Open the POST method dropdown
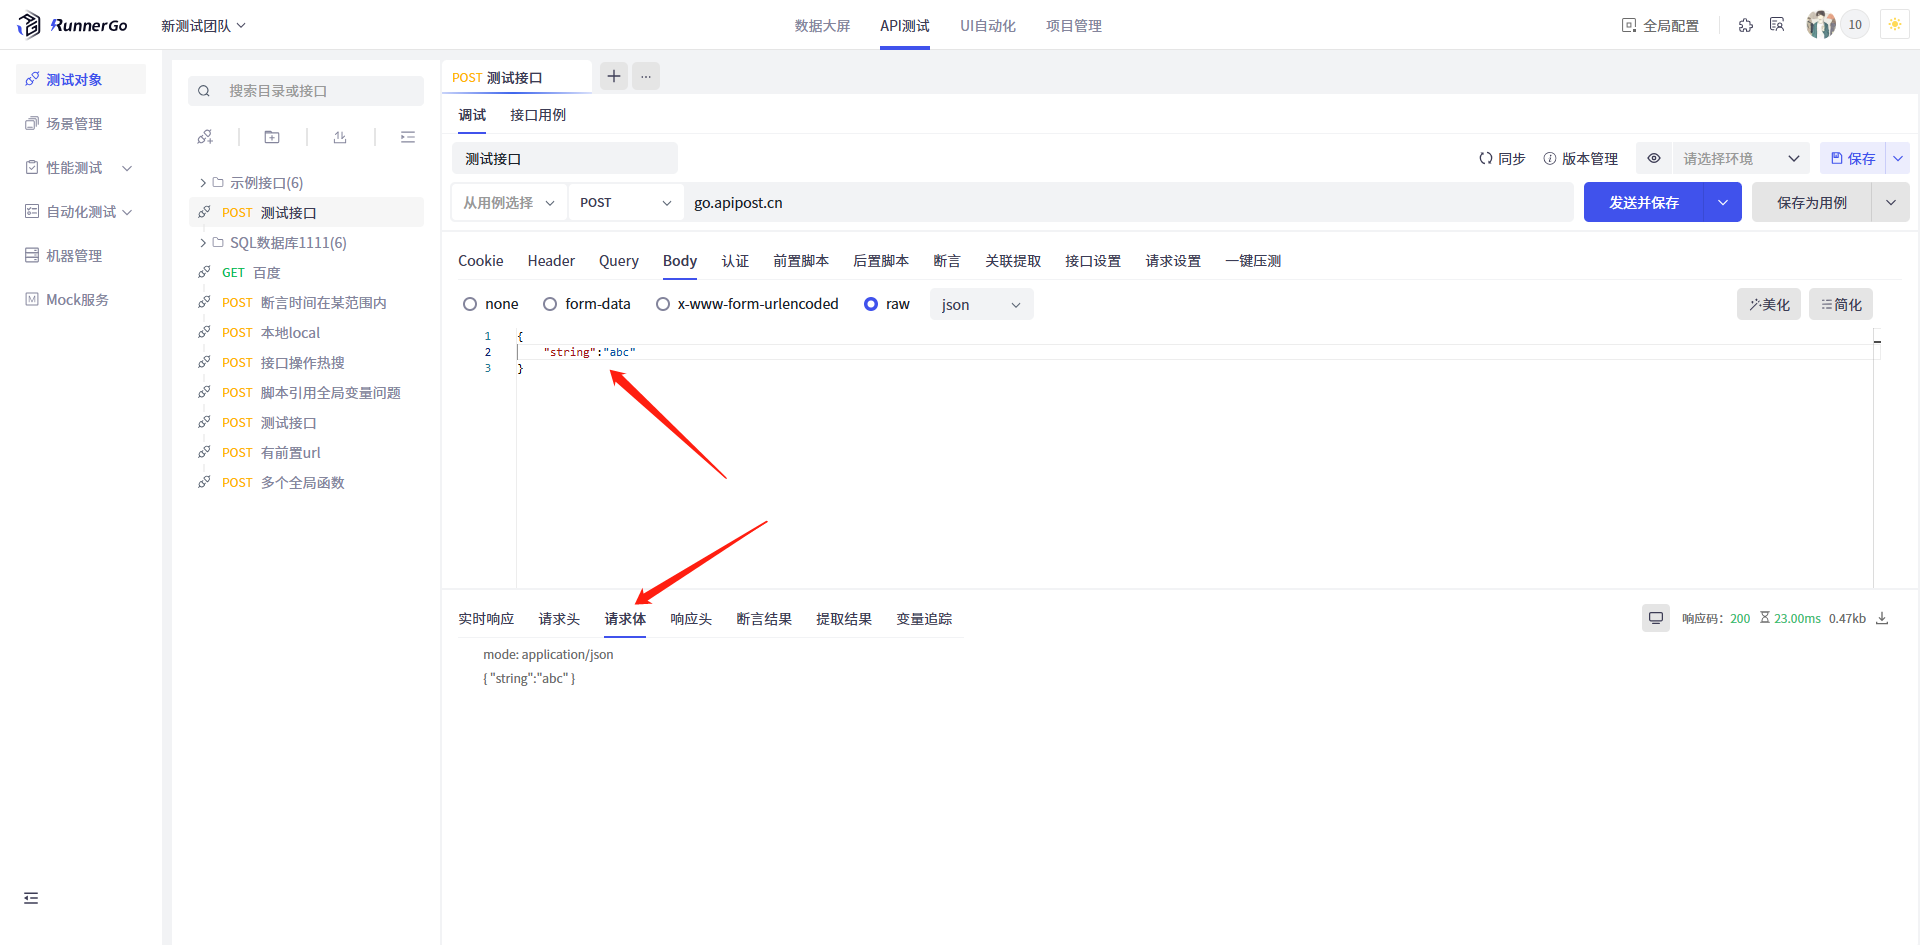 tap(625, 203)
